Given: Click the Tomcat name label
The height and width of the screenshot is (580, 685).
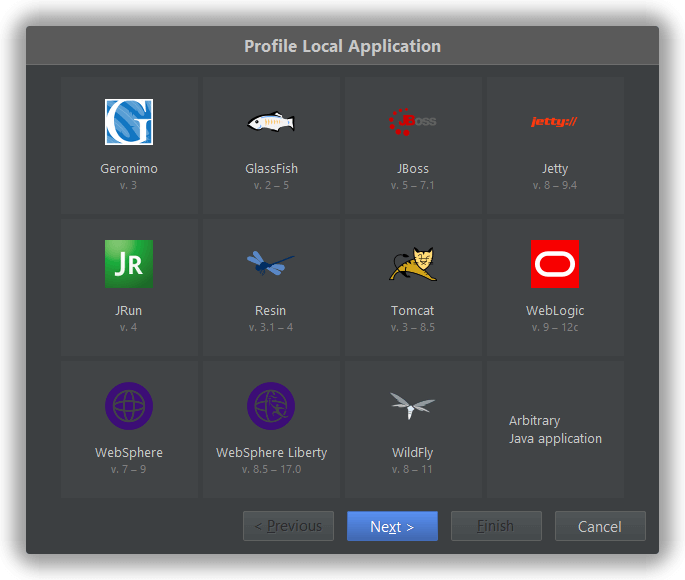Looking at the screenshot, I should tap(412, 311).
